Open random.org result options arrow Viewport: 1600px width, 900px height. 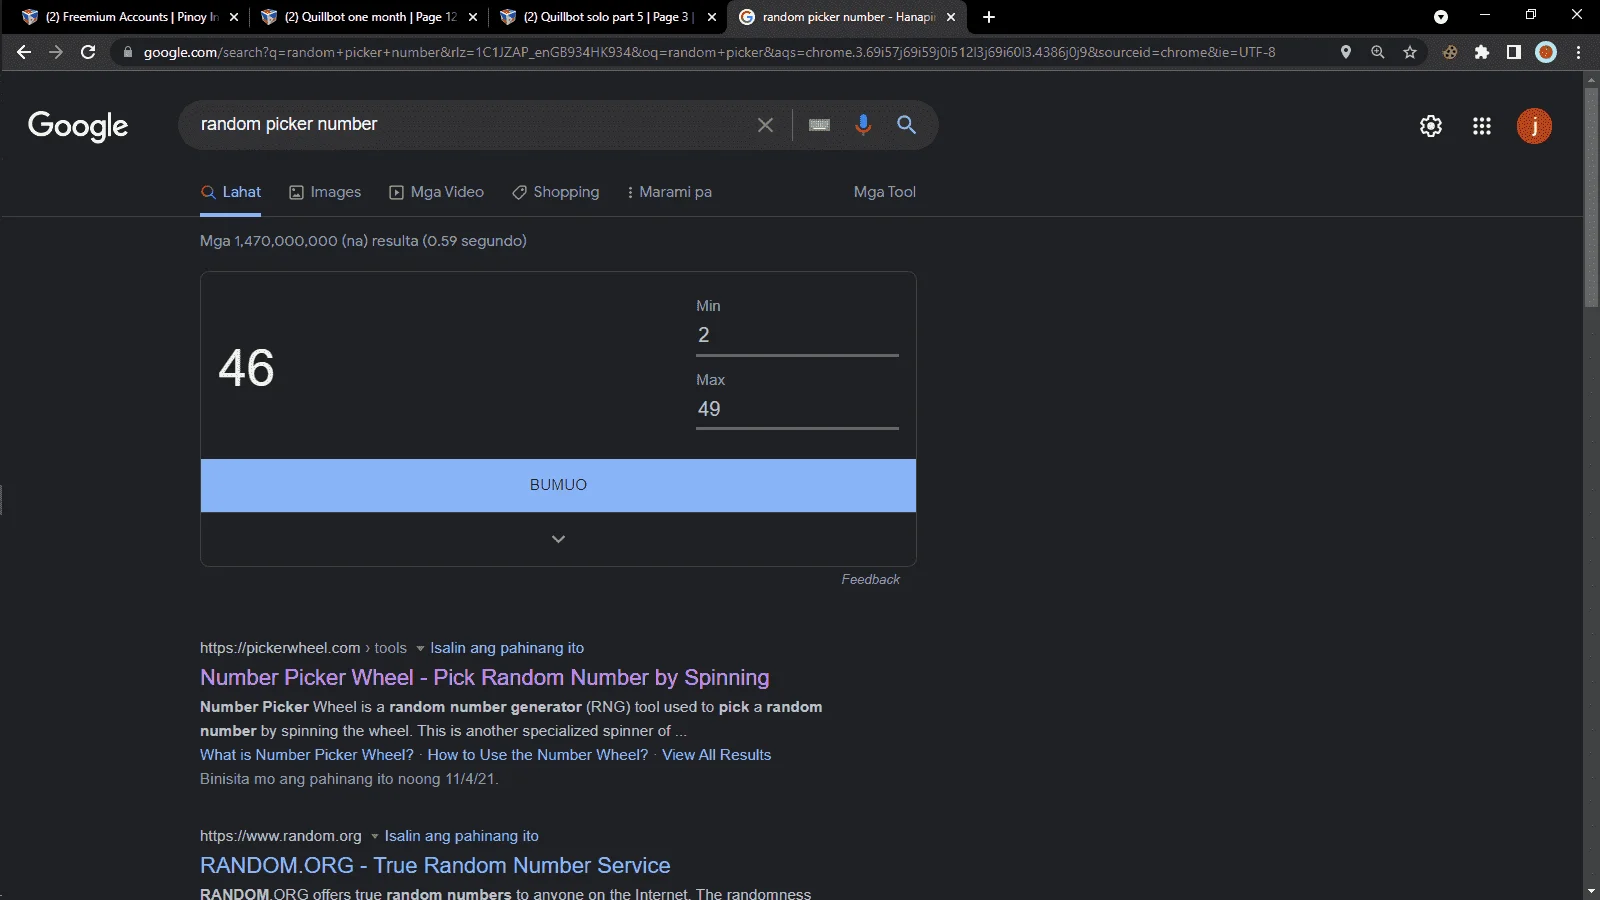tap(375, 836)
